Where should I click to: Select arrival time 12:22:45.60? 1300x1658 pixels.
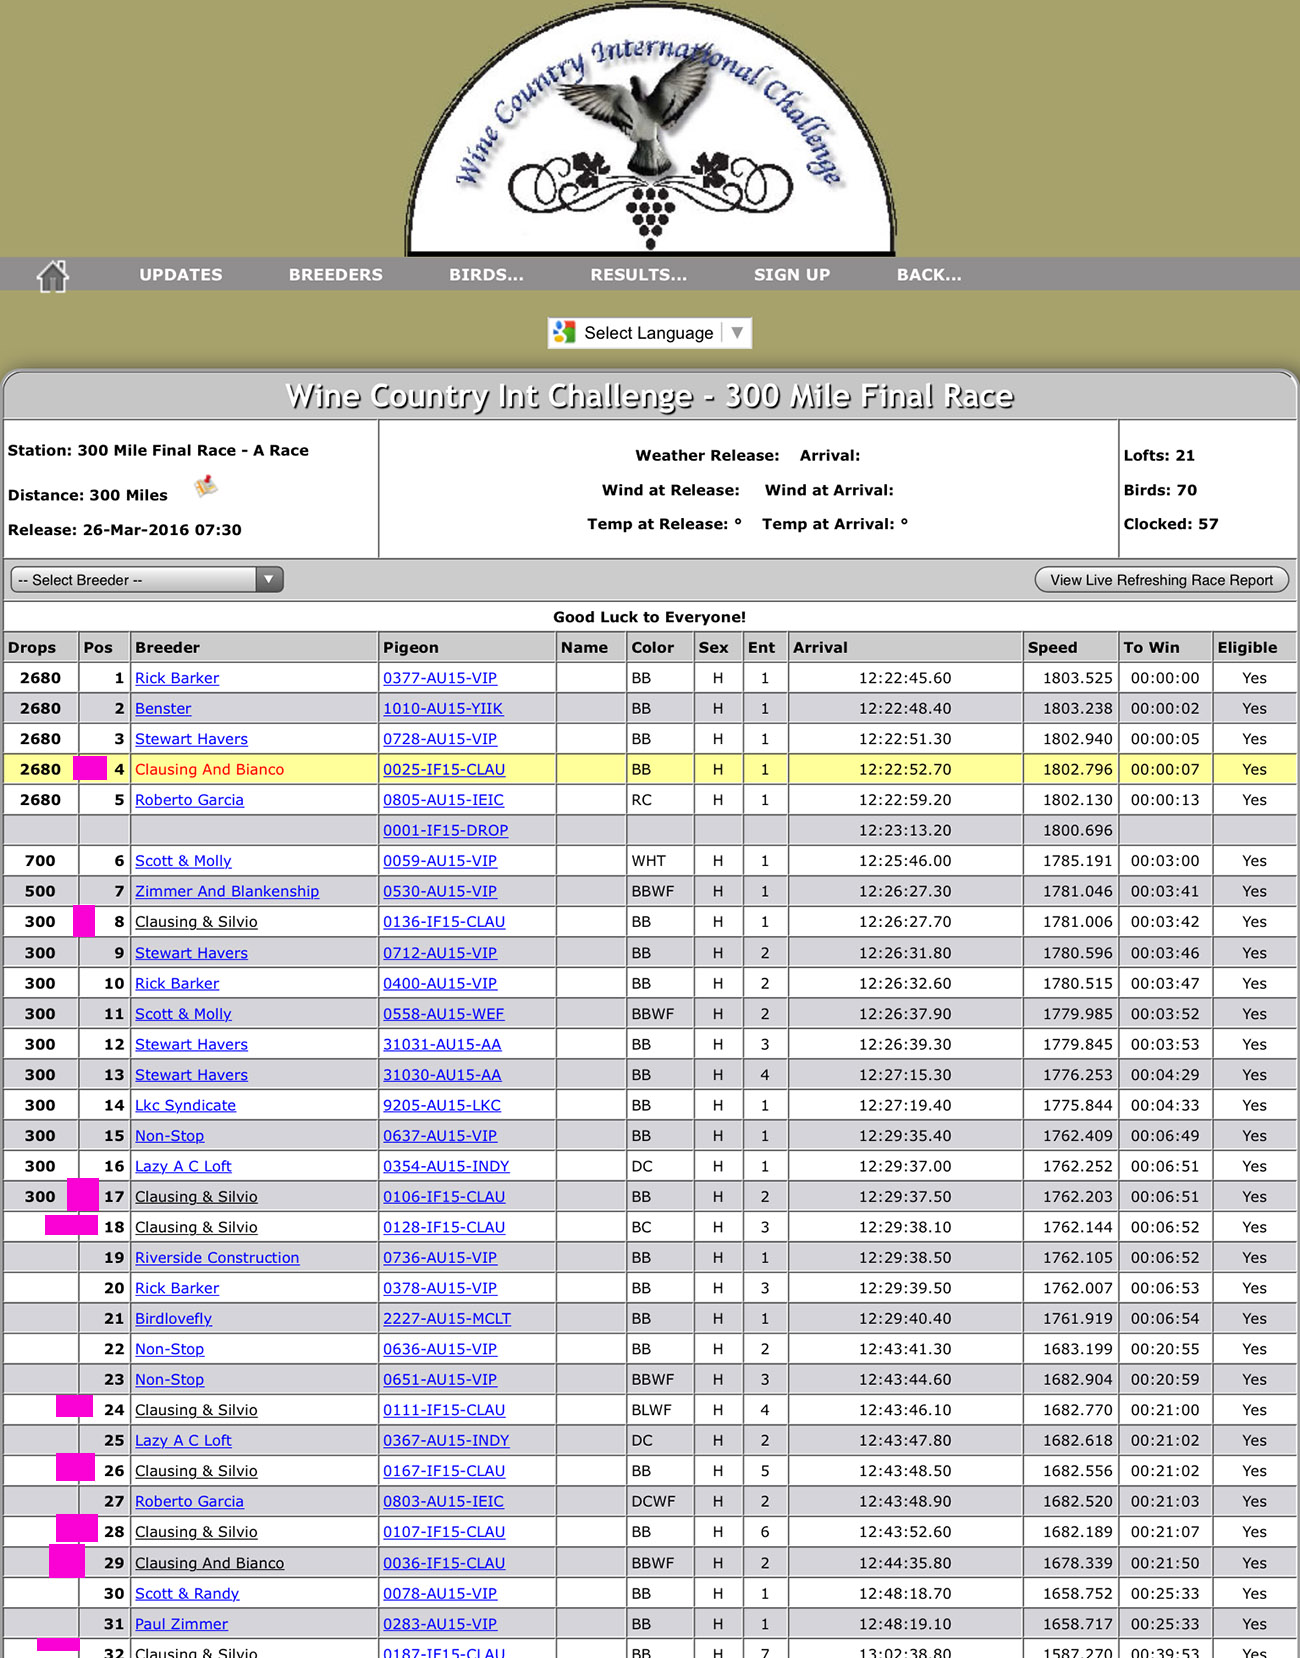tap(905, 678)
